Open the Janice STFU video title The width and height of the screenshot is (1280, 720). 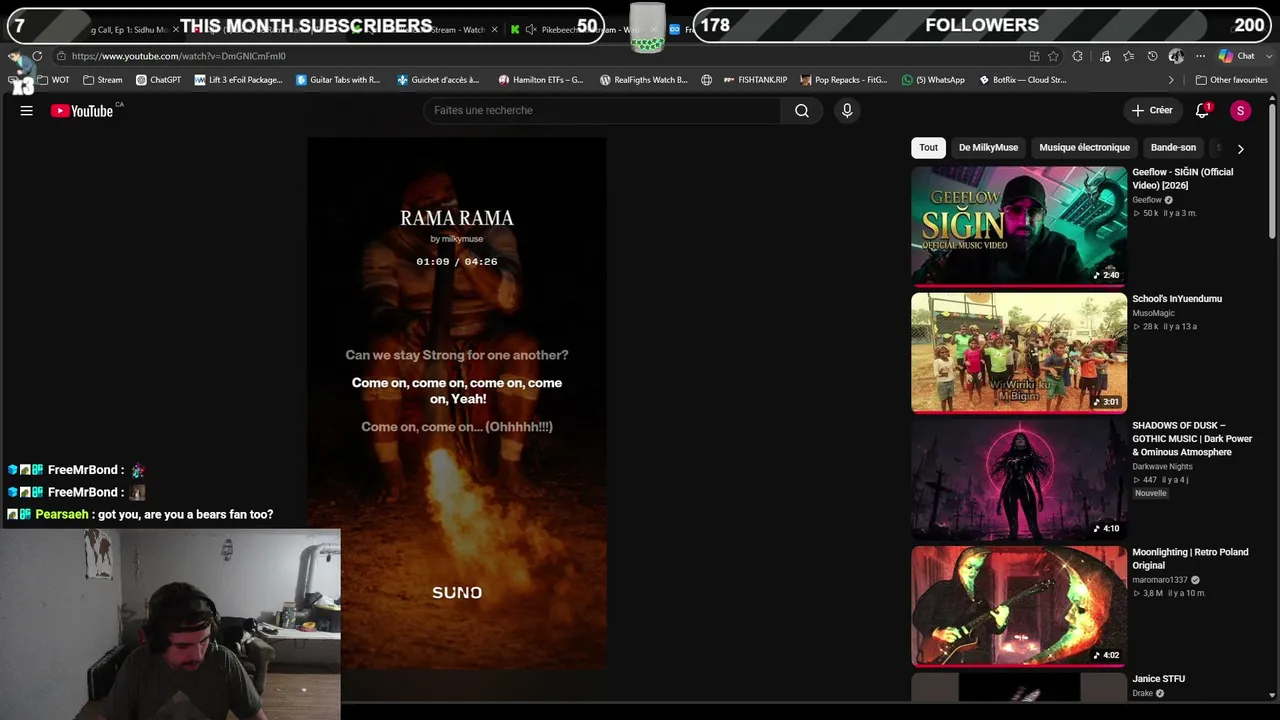tap(1158, 679)
